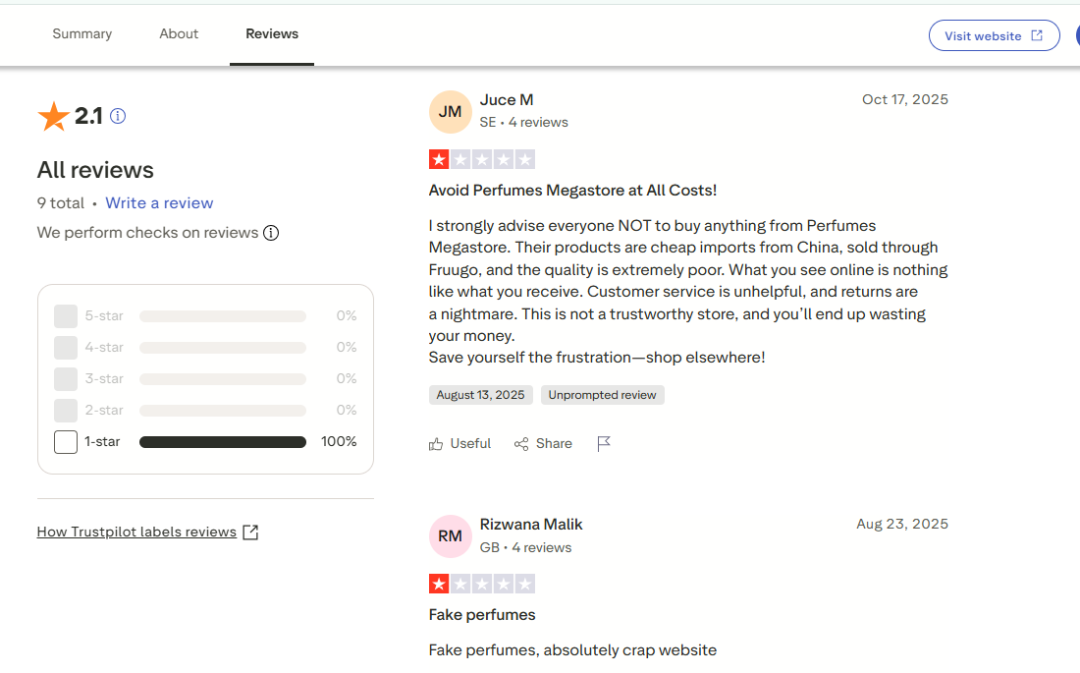Toggle the 3-star filter checkbox
The height and width of the screenshot is (673, 1080).
point(66,379)
